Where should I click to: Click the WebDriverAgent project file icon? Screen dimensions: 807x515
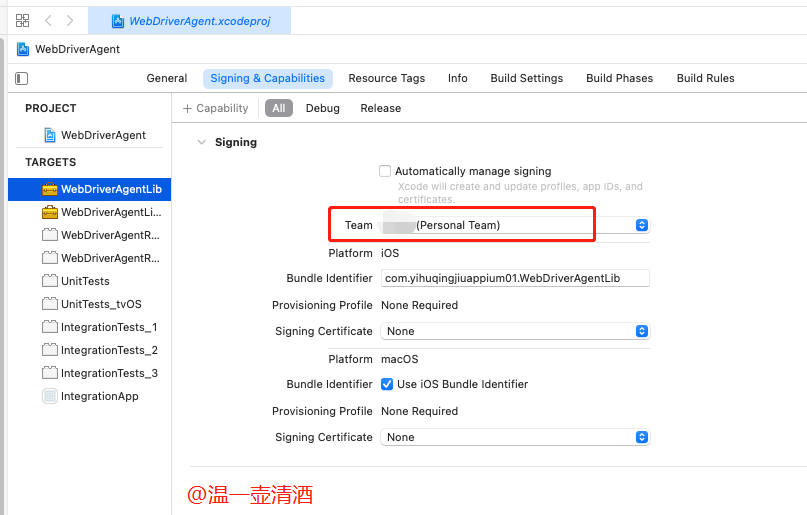click(50, 135)
